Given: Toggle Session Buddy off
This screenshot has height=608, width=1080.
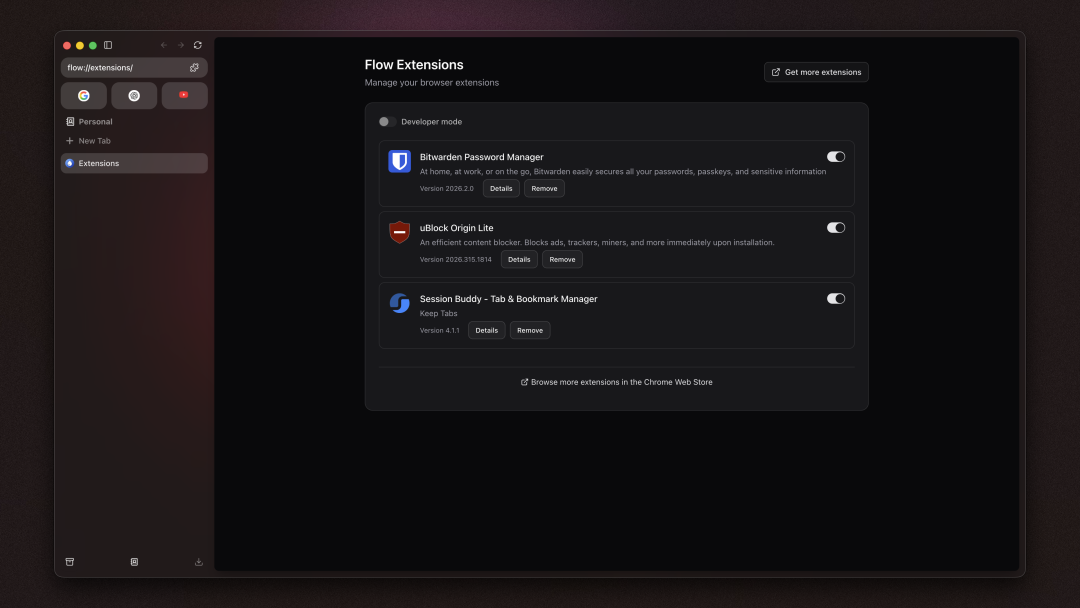Looking at the screenshot, I should (x=835, y=298).
